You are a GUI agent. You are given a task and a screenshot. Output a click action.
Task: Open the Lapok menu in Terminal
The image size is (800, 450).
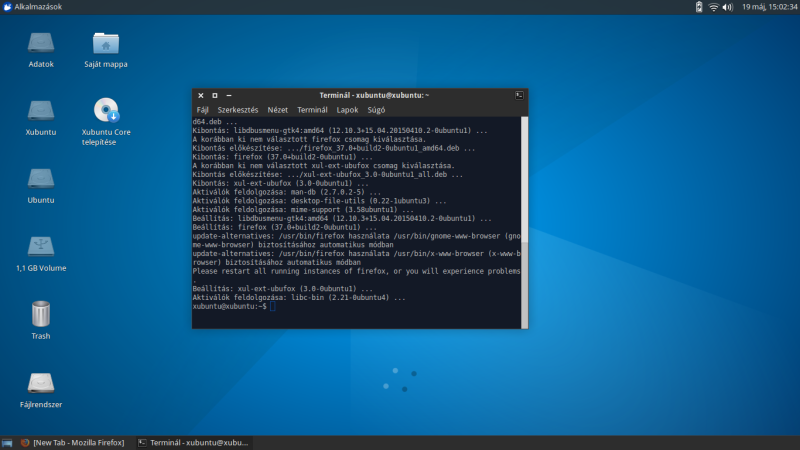click(x=347, y=110)
